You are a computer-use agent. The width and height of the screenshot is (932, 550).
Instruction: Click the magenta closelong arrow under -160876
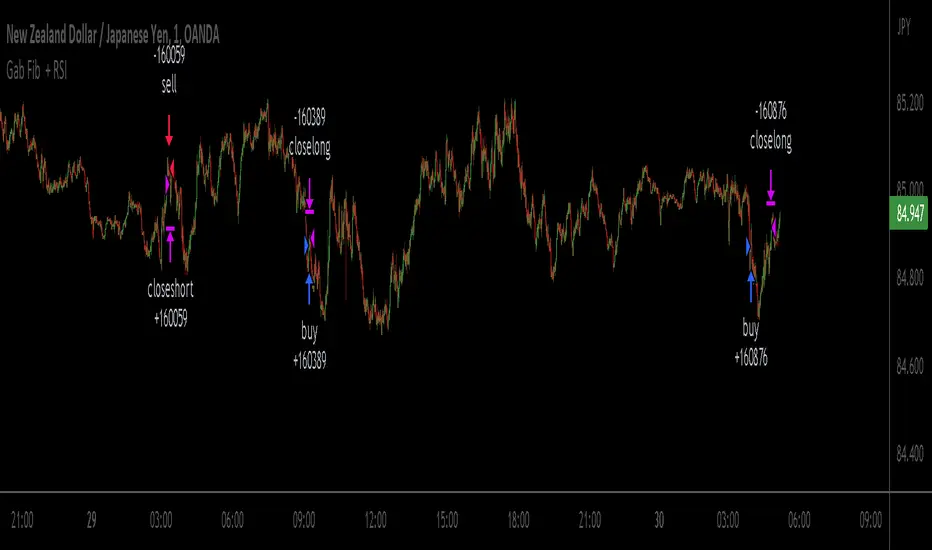click(771, 188)
